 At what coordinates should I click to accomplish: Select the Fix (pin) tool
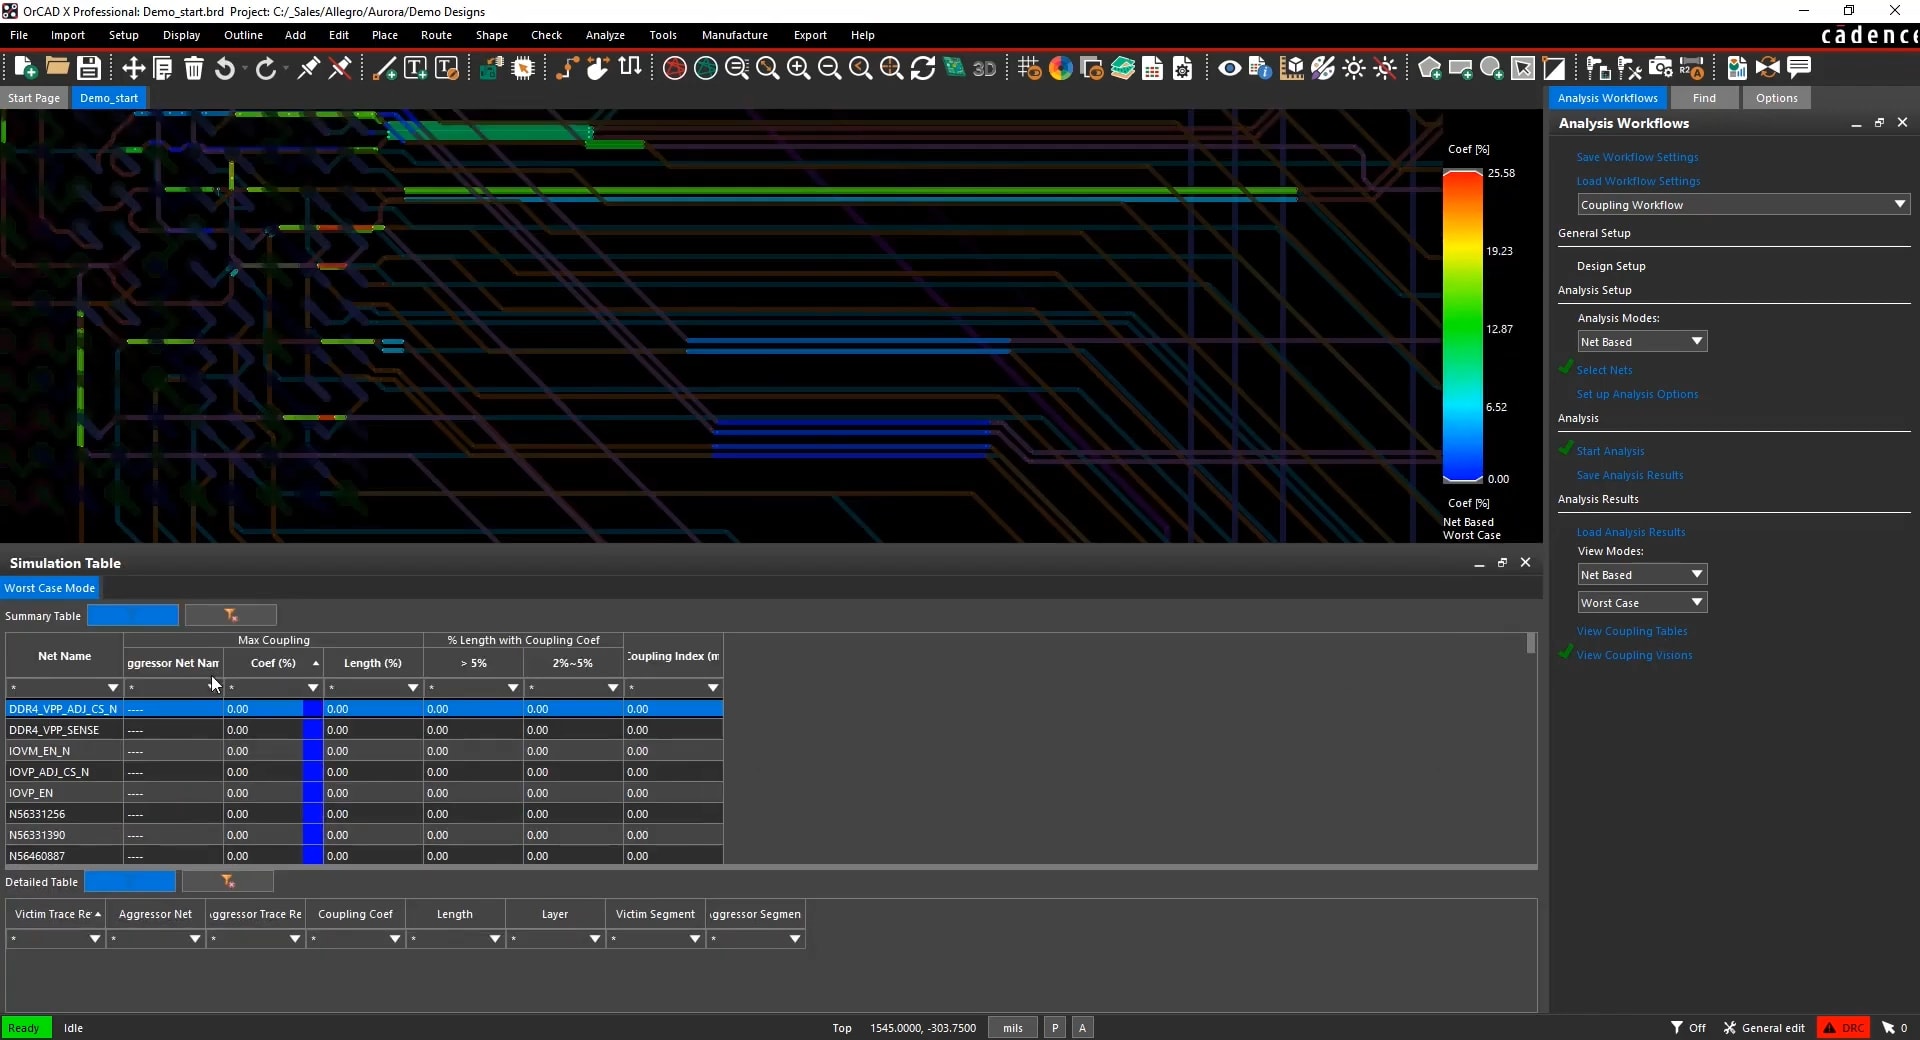[309, 68]
